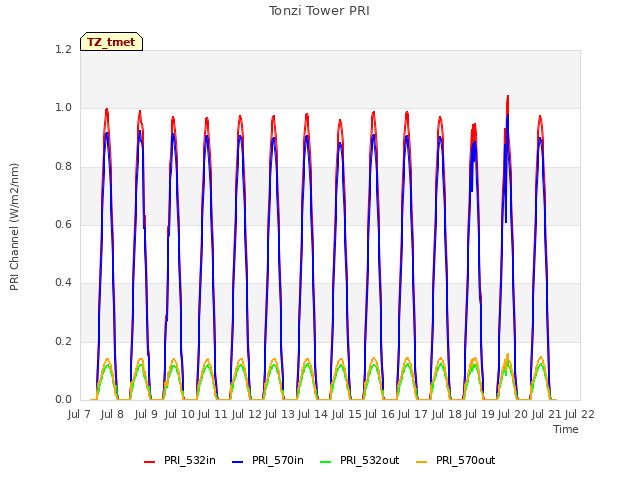Click the Jul 10 x-axis tick label
Viewport: 640px width, 480px height.
click(x=179, y=415)
